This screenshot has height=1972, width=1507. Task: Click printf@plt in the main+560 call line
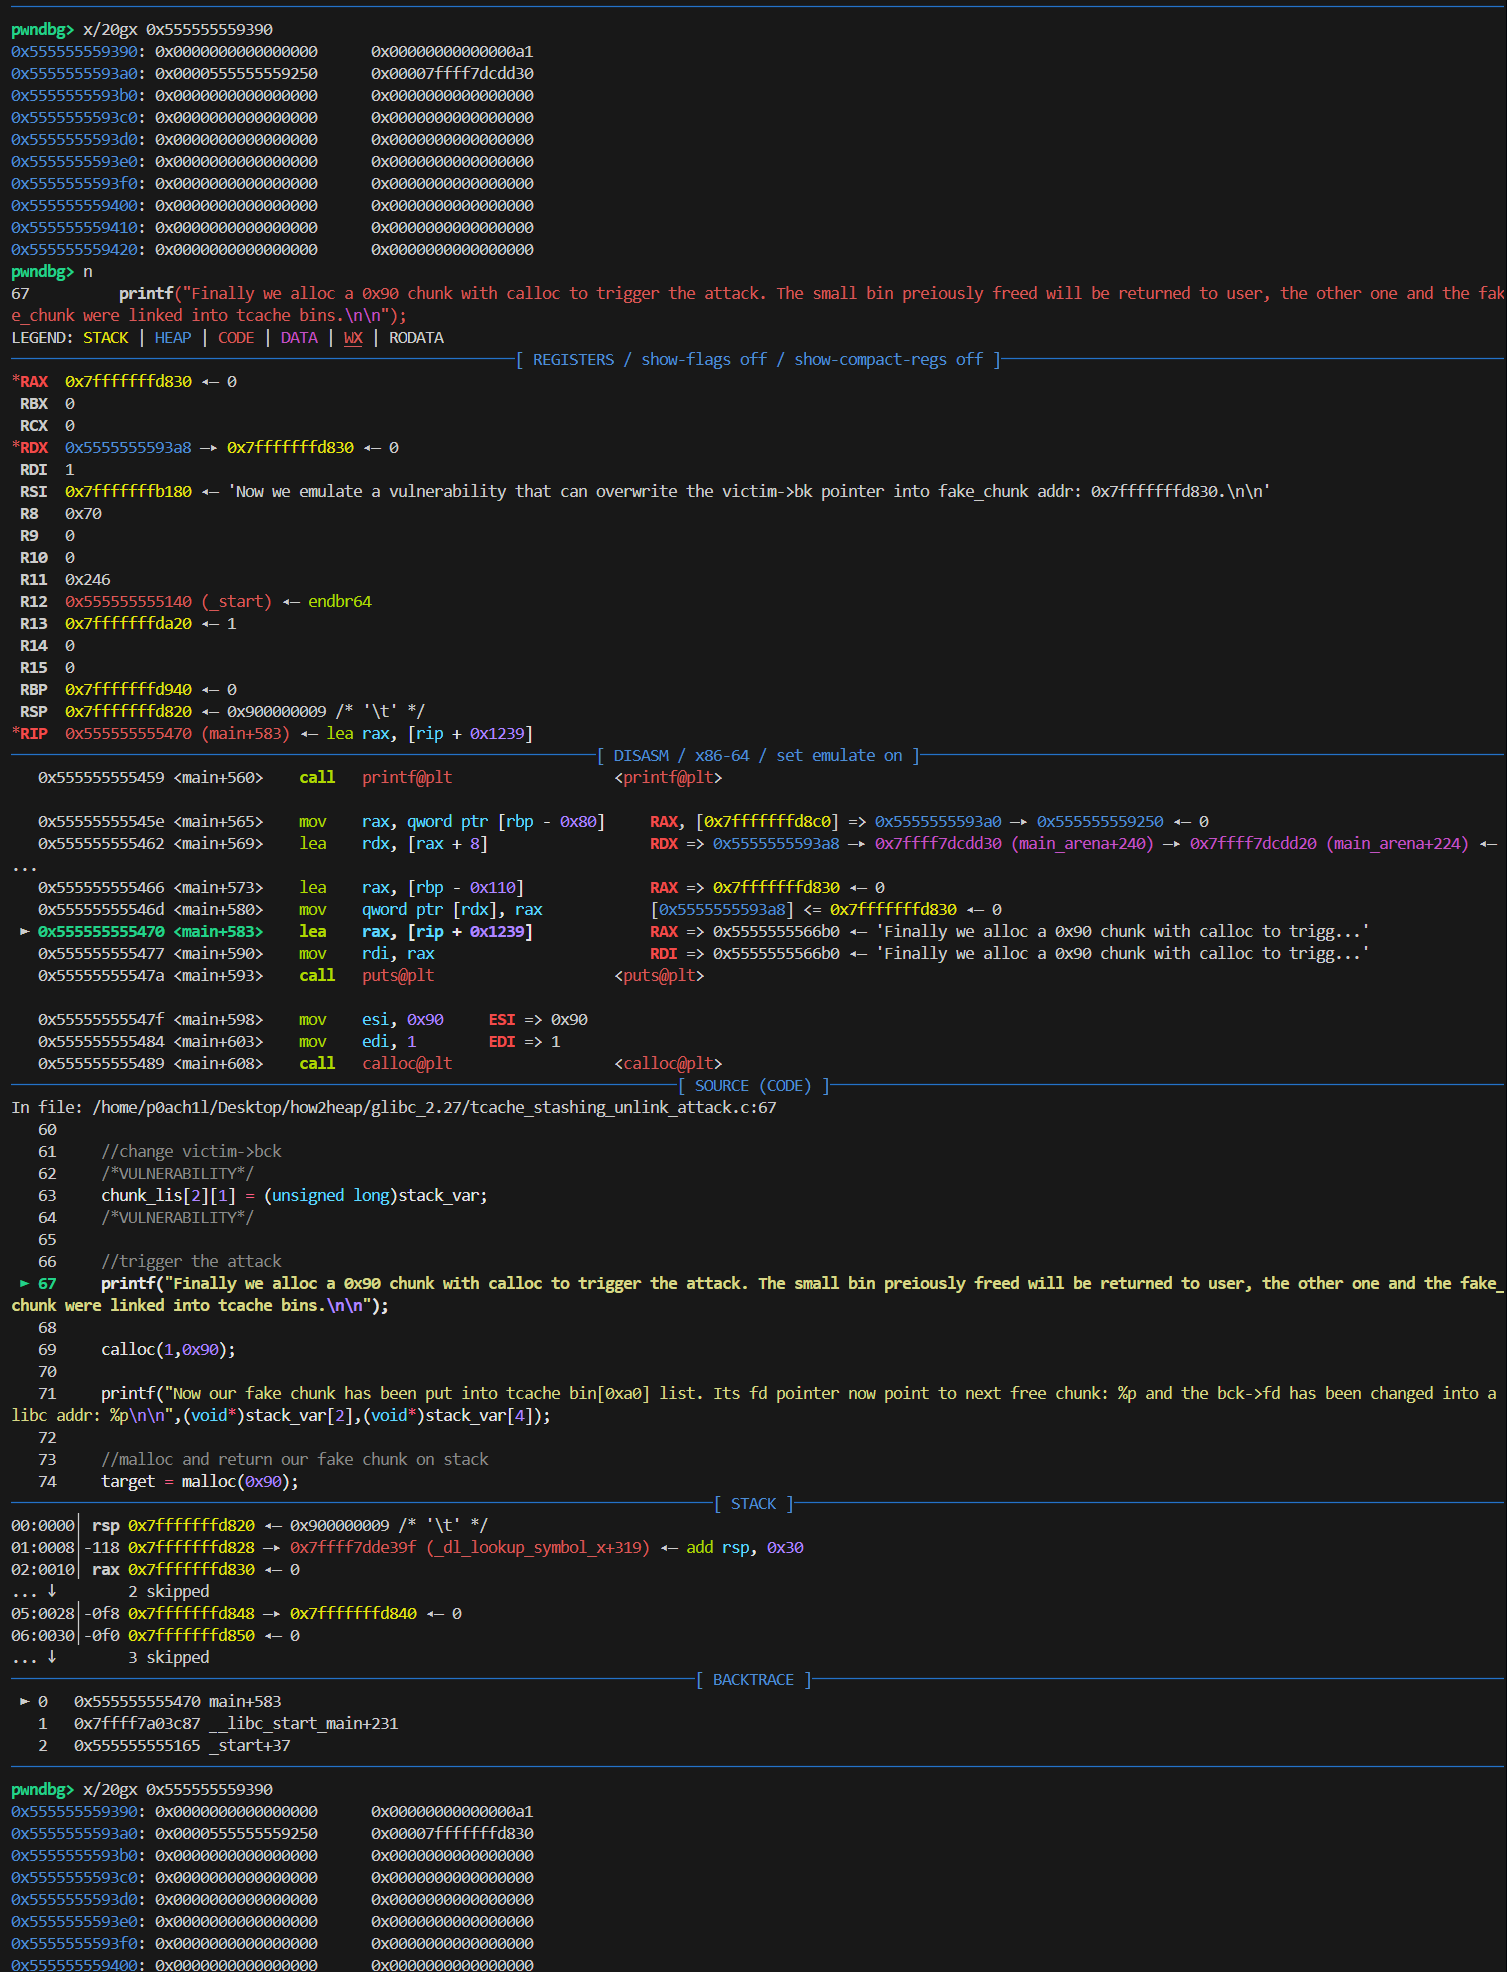pos(407,777)
